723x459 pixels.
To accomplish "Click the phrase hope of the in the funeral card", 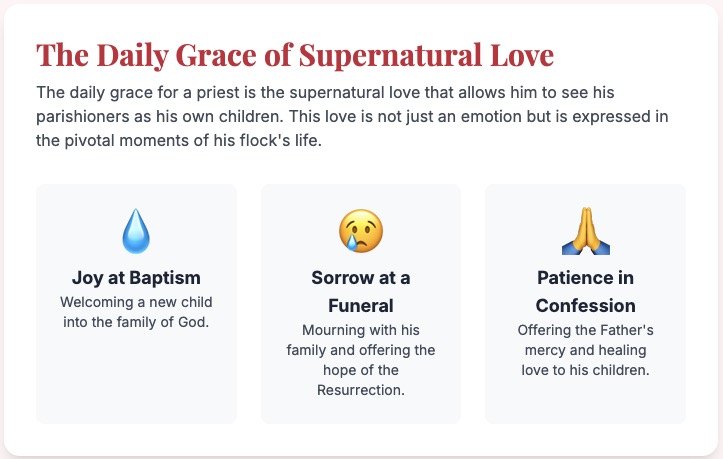I will coord(361,370).
